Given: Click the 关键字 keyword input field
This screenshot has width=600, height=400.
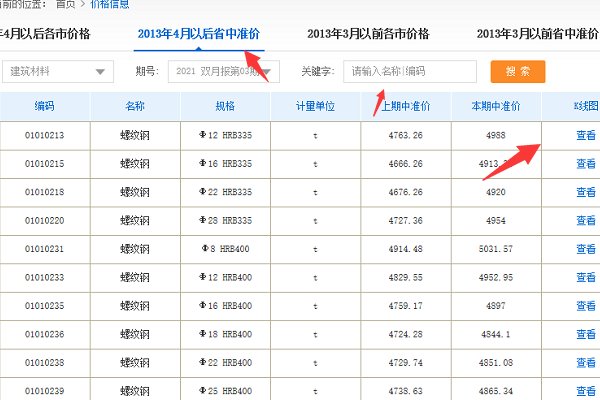Looking at the screenshot, I should click(410, 72).
